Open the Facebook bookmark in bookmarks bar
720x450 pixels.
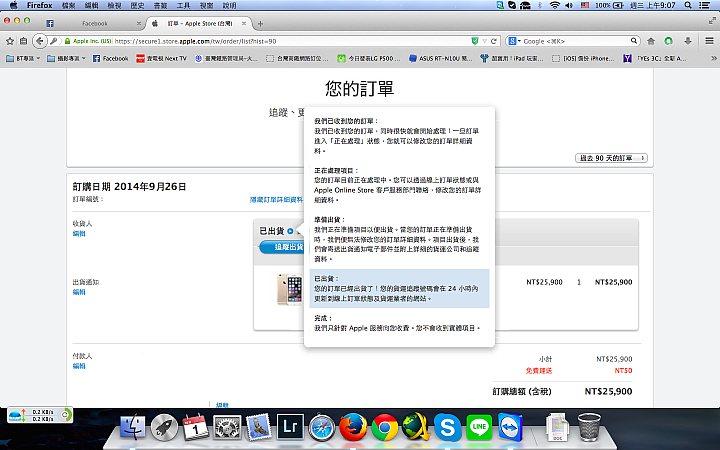[x=110, y=58]
